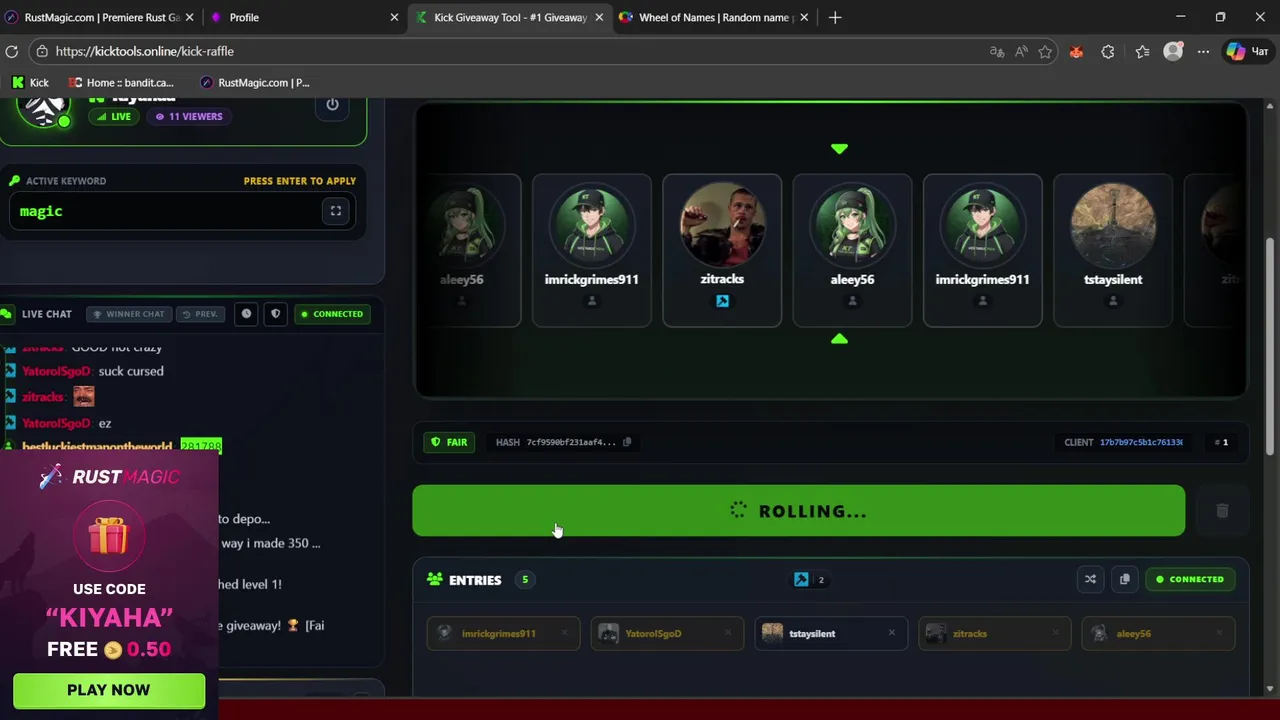Image resolution: width=1280 pixels, height=720 pixels.
Task: Click the Connected status in live chat
Action: click(332, 314)
